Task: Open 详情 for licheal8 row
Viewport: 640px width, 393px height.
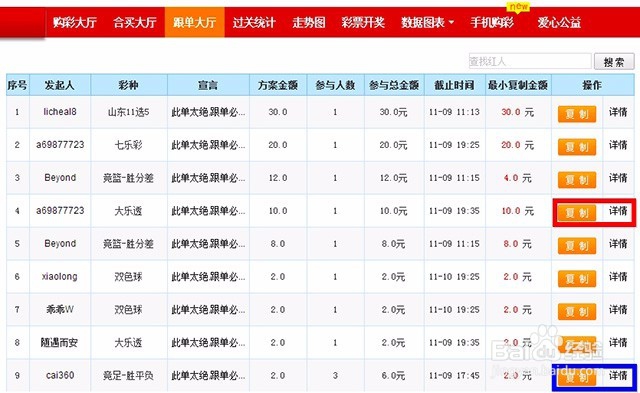Action: tap(618, 112)
